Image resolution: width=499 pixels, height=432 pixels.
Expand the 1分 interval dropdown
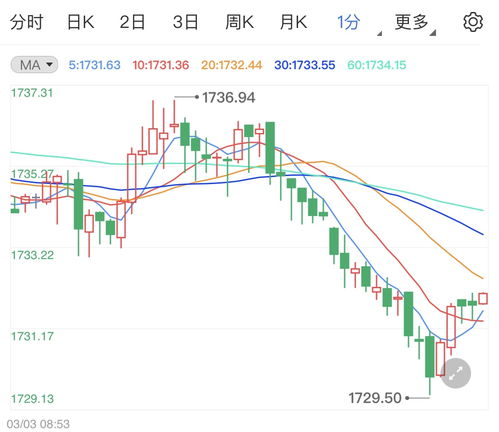pyautogui.click(x=349, y=22)
